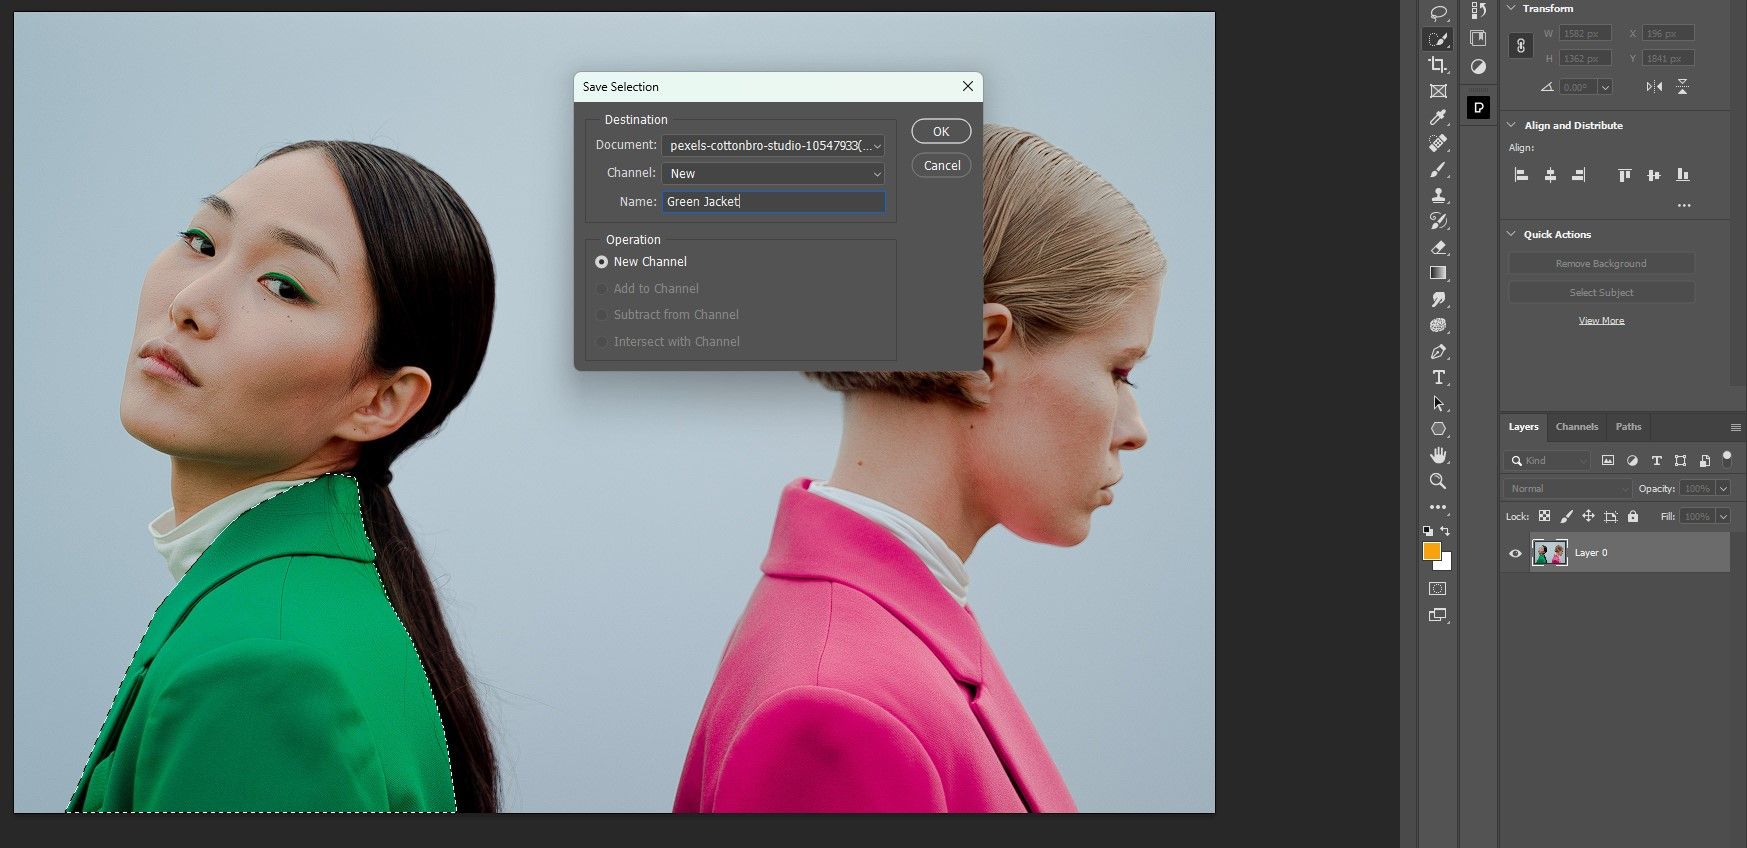
Task: Align top edges in Properties panel
Action: 1625,175
